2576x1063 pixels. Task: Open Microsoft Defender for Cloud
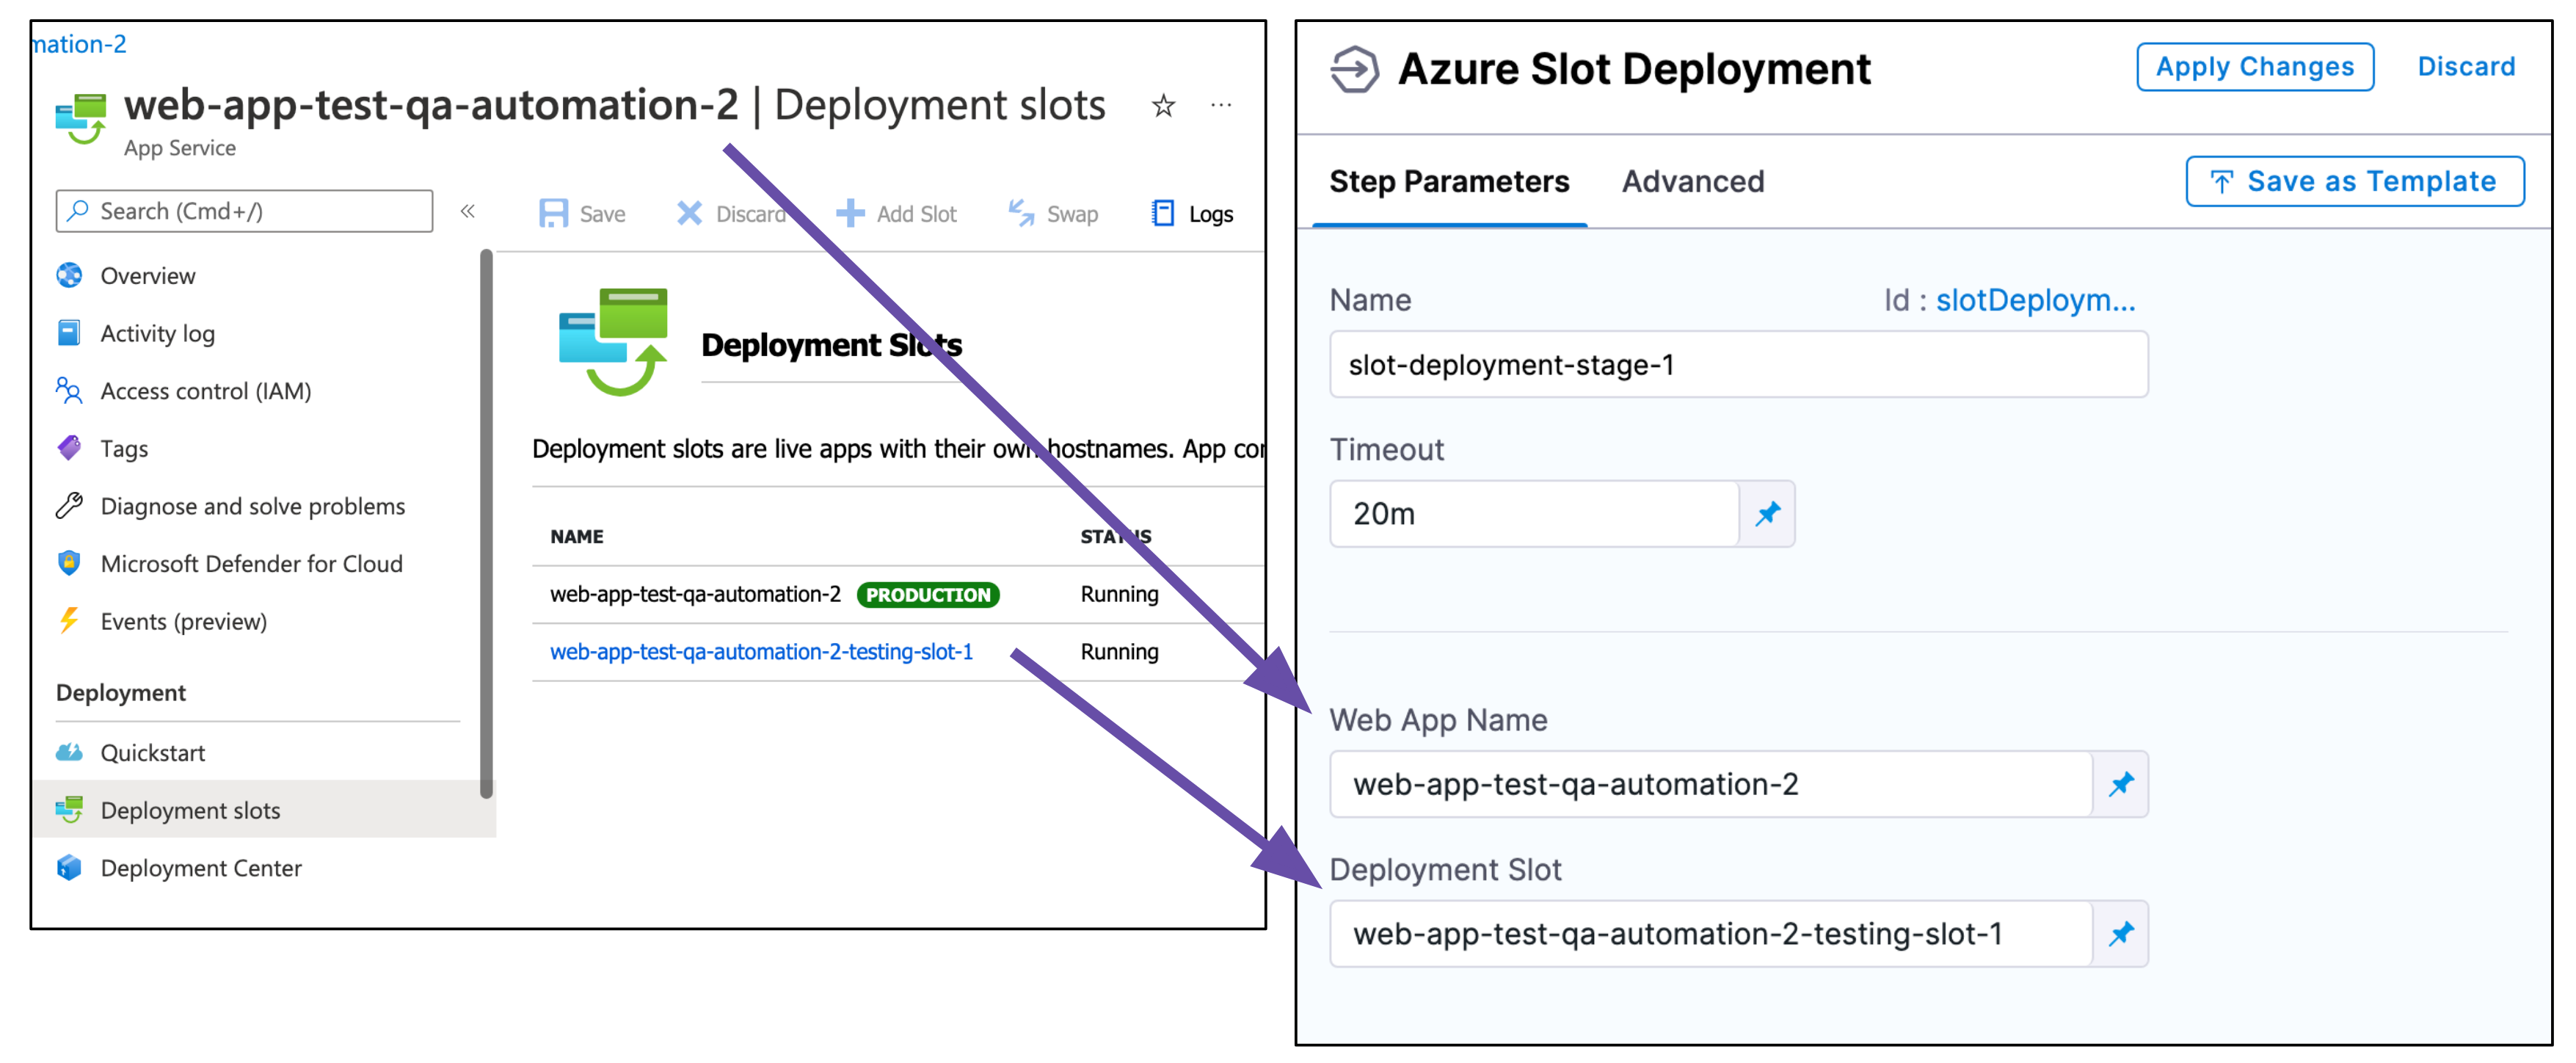[x=251, y=564]
